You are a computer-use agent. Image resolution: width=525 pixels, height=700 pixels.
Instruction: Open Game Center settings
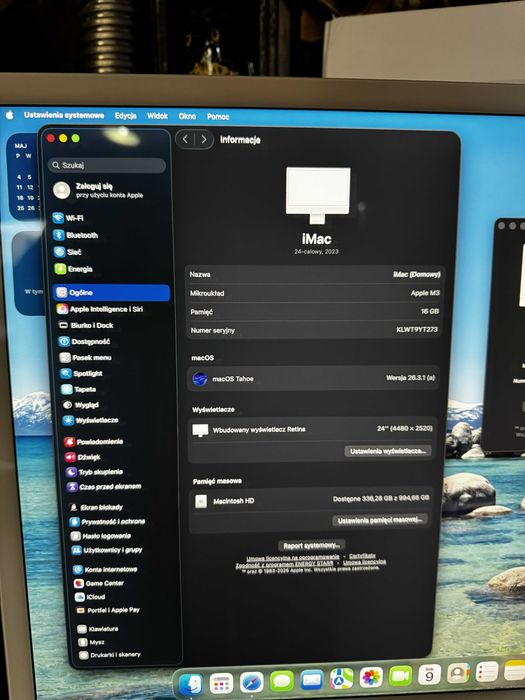point(99,583)
